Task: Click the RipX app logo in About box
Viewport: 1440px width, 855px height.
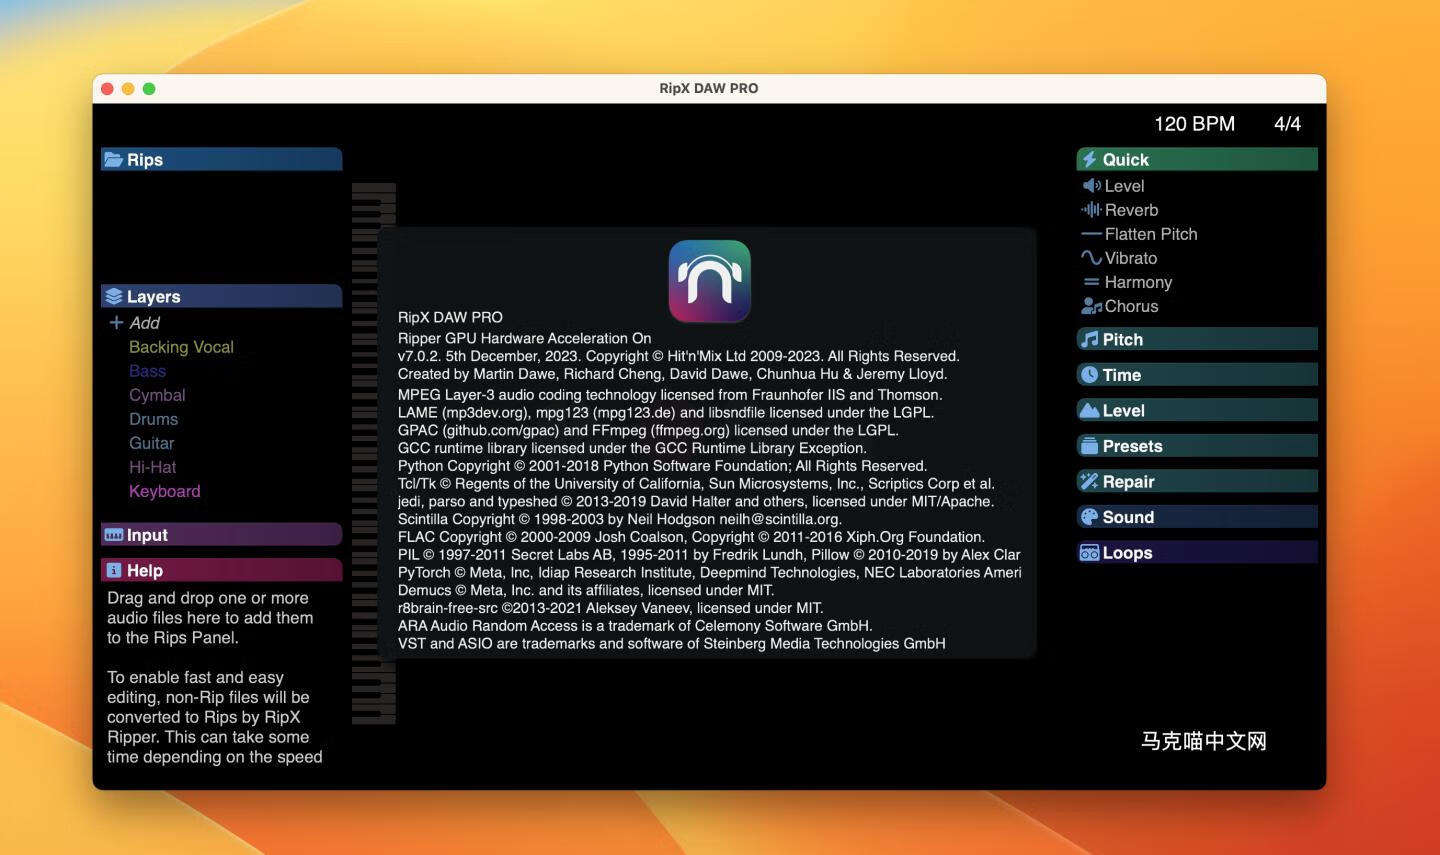Action: pyautogui.click(x=709, y=281)
